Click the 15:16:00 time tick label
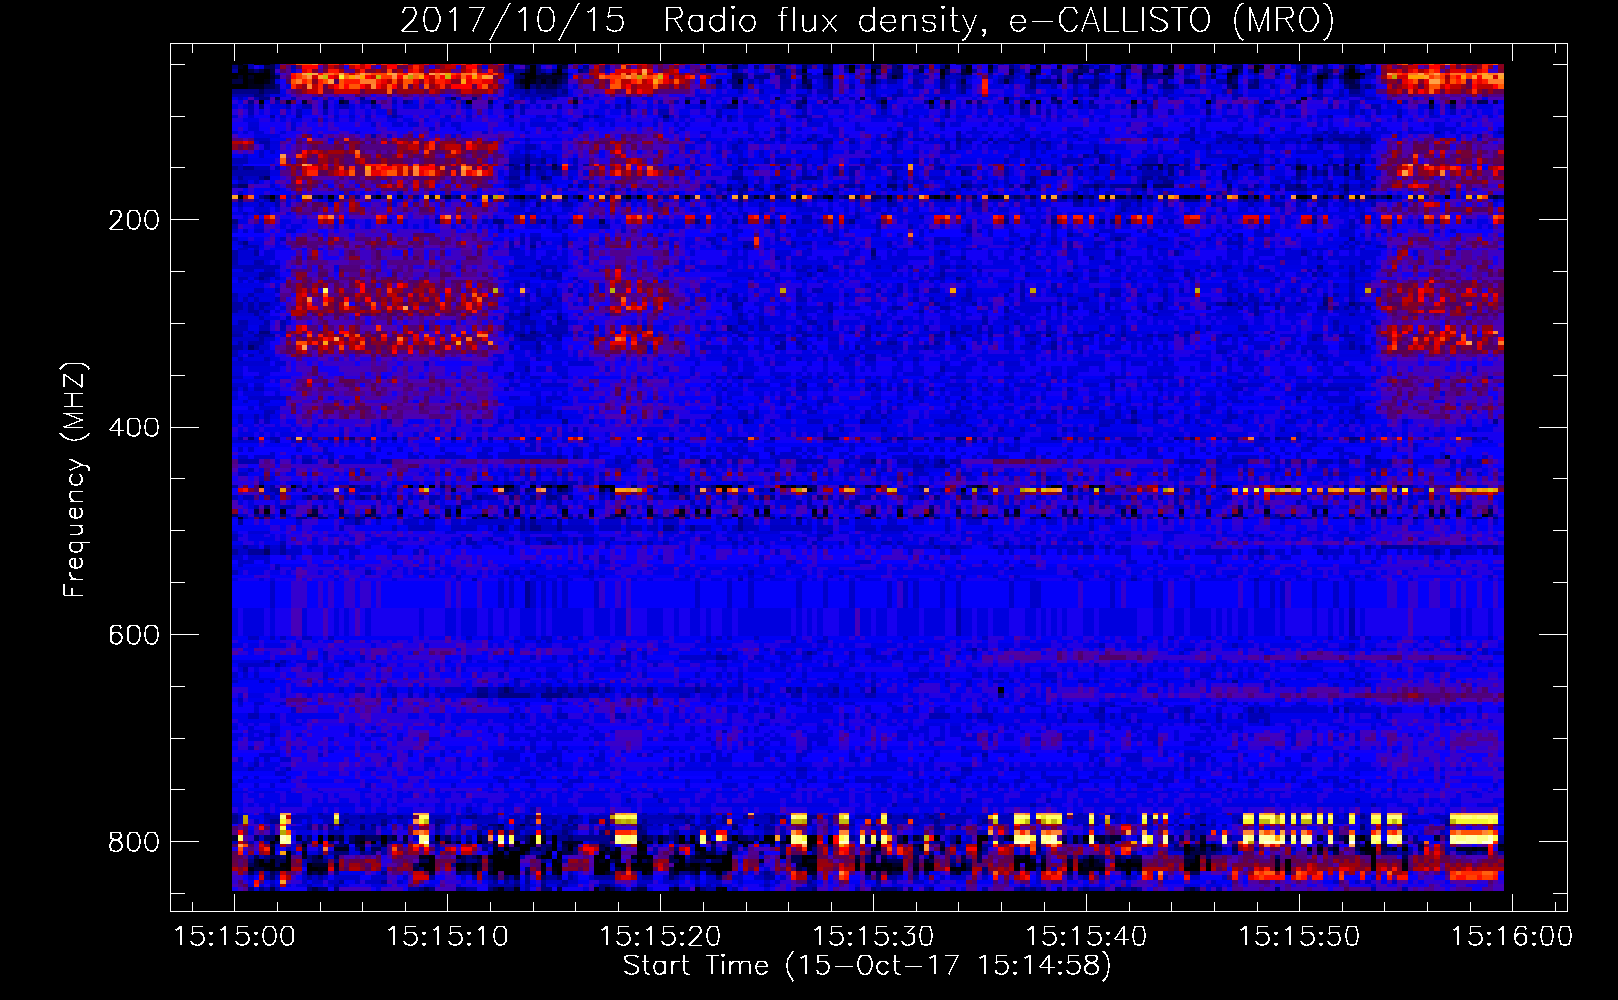Viewport: 1618px width, 1000px height. [1512, 937]
